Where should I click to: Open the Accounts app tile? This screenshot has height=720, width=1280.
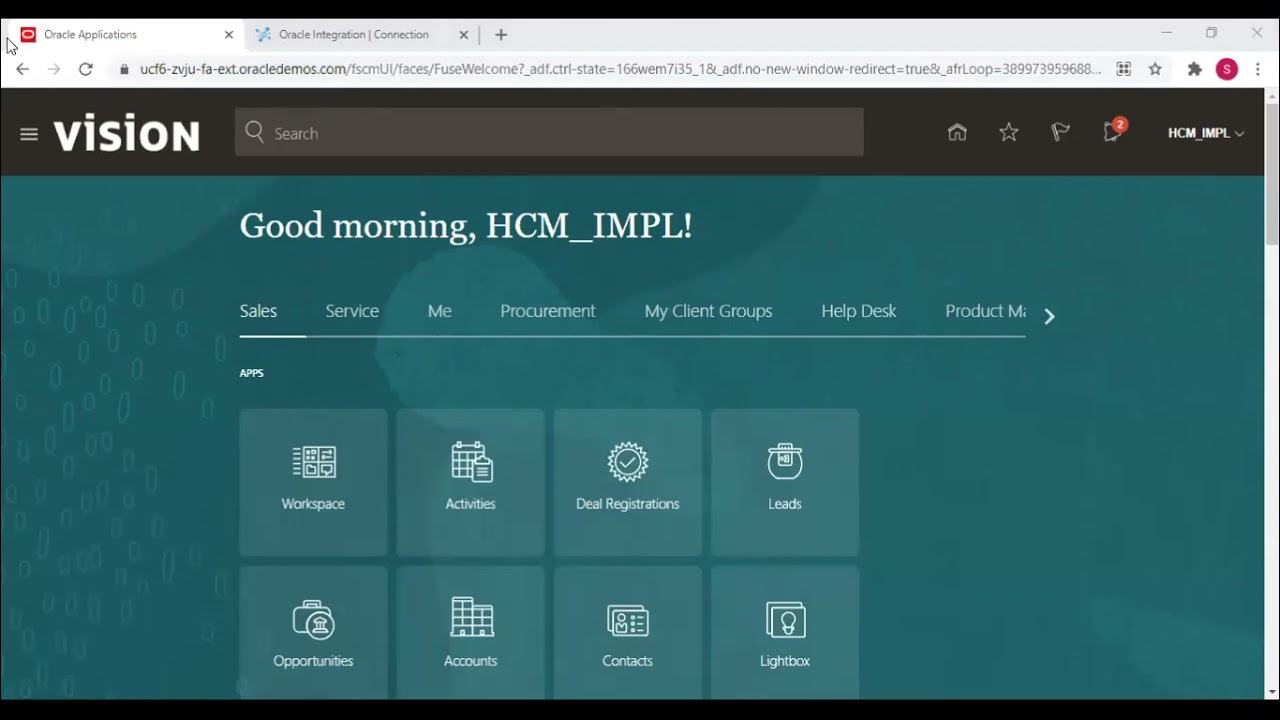[x=470, y=634]
